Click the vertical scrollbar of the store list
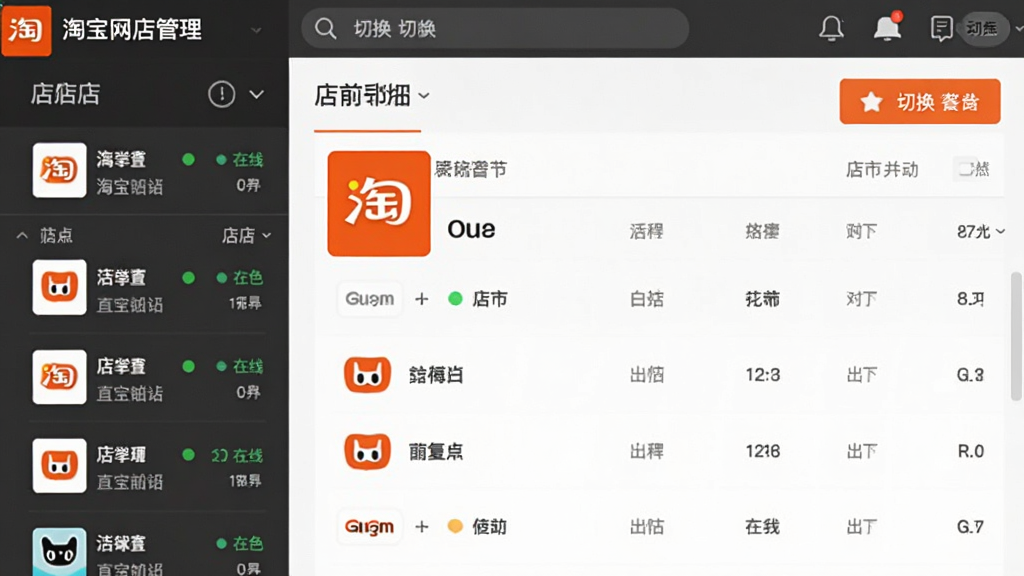 pyautogui.click(x=1016, y=336)
